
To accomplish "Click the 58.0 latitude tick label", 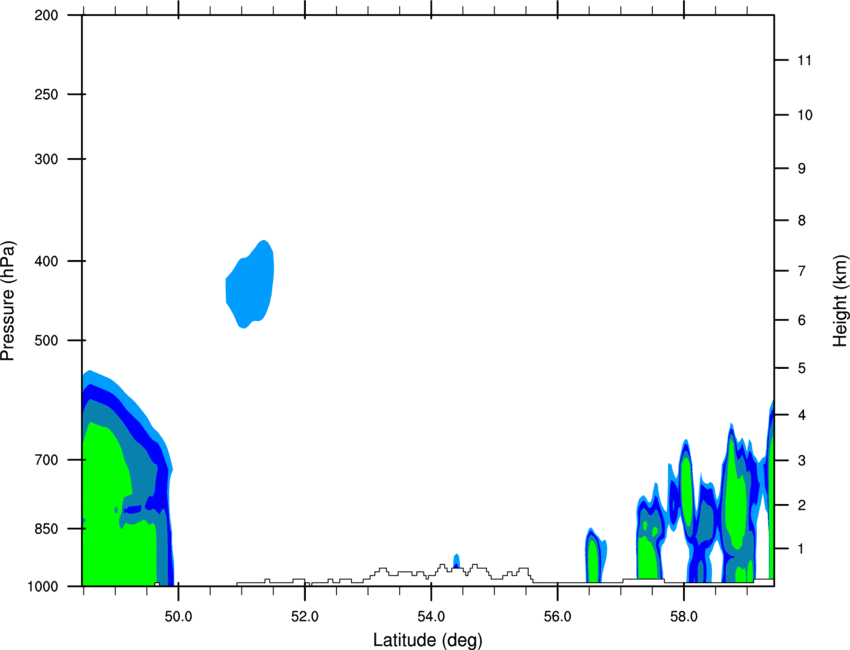I will (684, 617).
